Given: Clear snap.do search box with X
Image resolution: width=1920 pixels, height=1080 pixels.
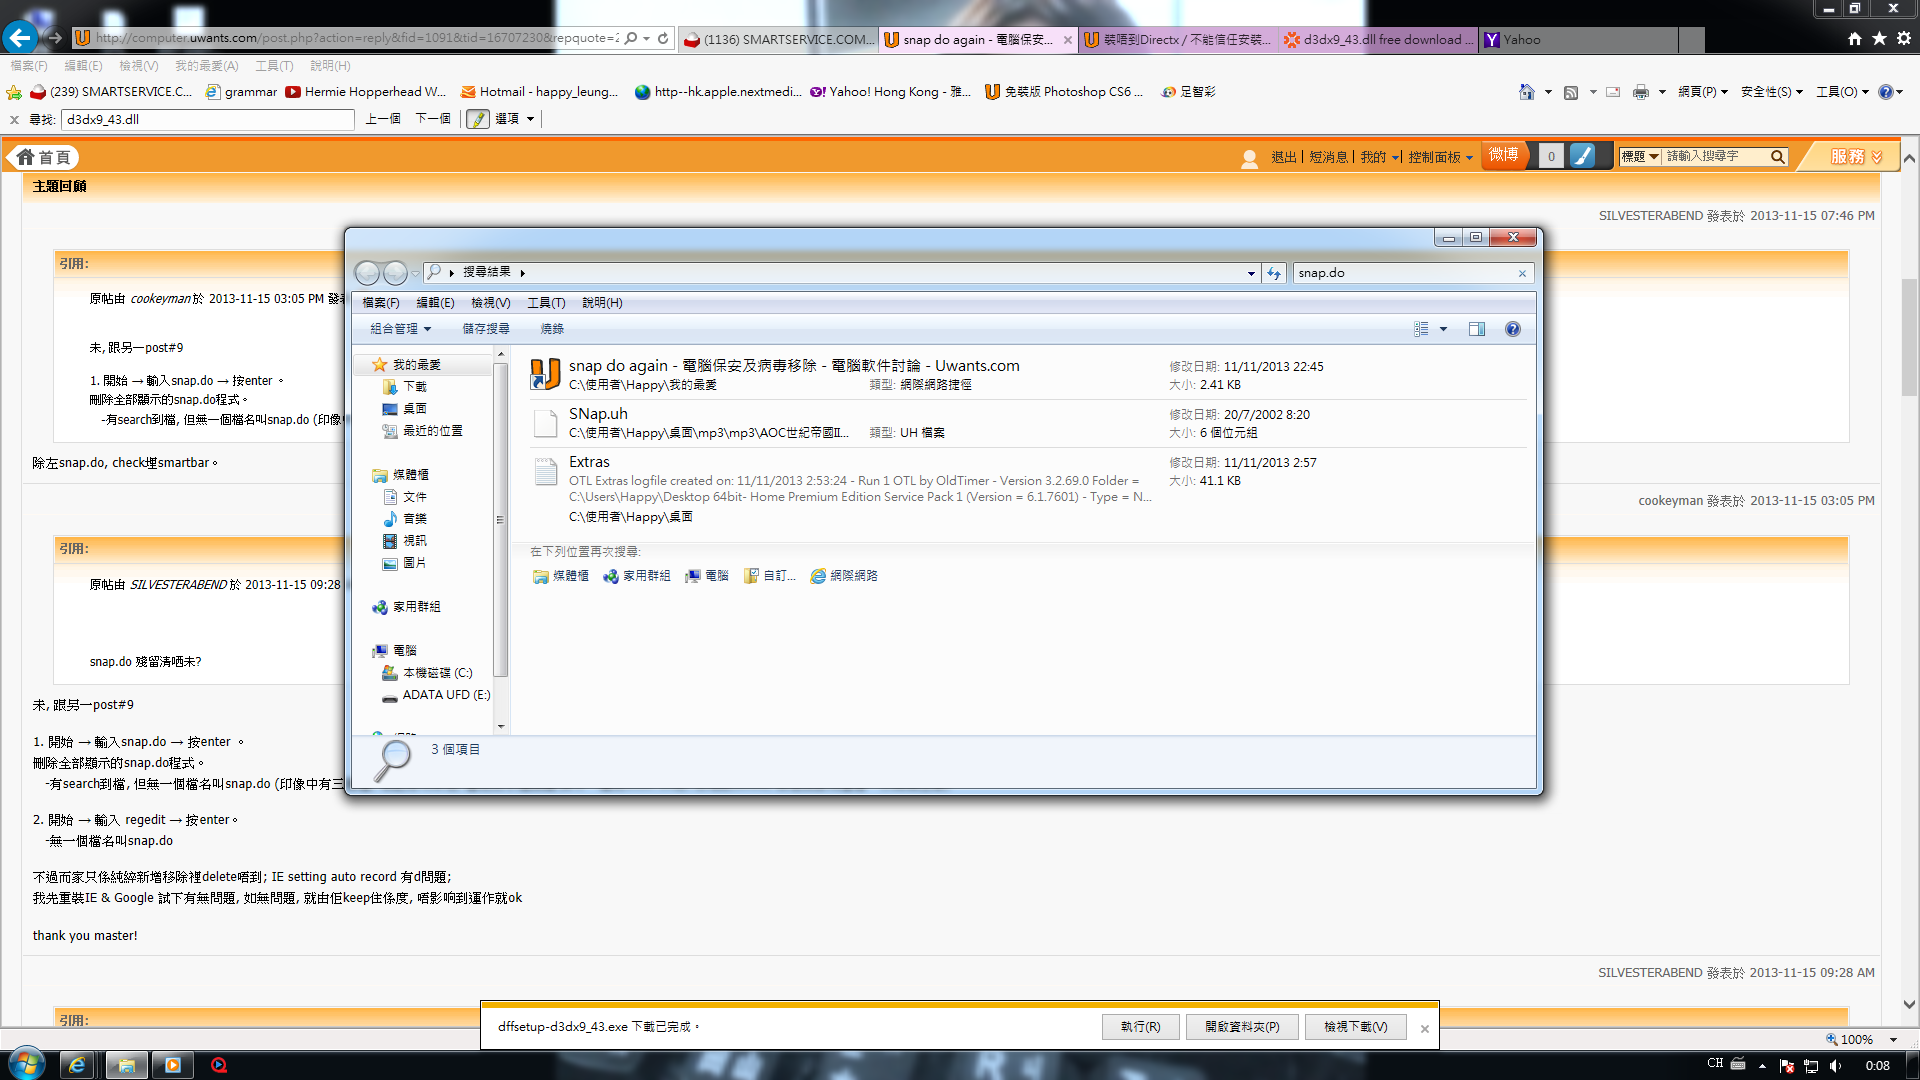Looking at the screenshot, I should [x=1522, y=273].
